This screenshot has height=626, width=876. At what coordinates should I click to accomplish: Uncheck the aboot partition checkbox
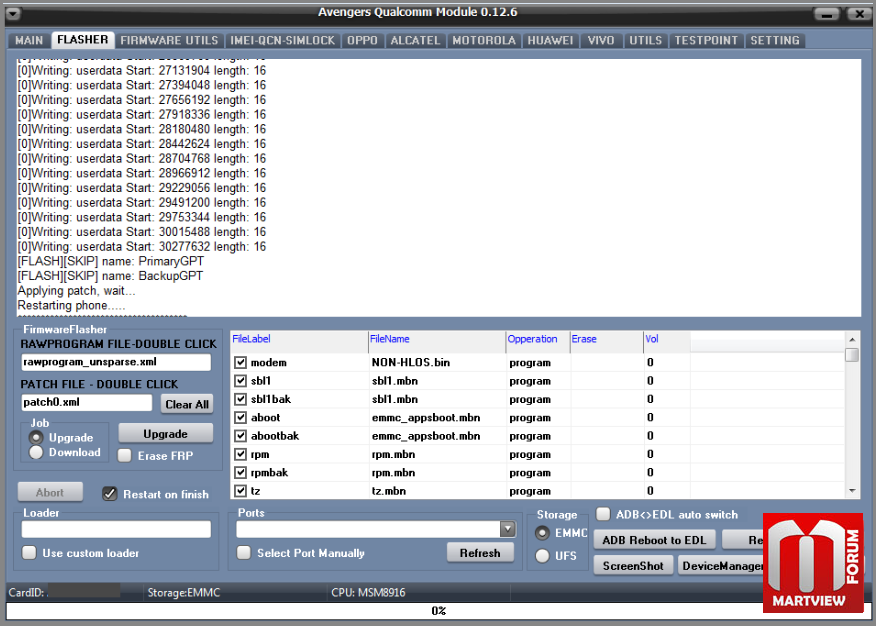[241, 418]
